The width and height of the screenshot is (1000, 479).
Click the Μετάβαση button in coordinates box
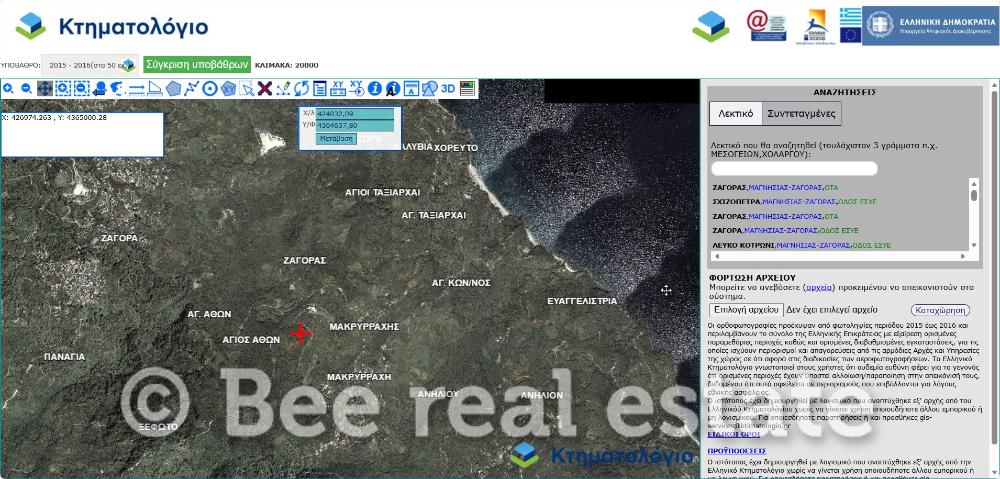click(336, 139)
